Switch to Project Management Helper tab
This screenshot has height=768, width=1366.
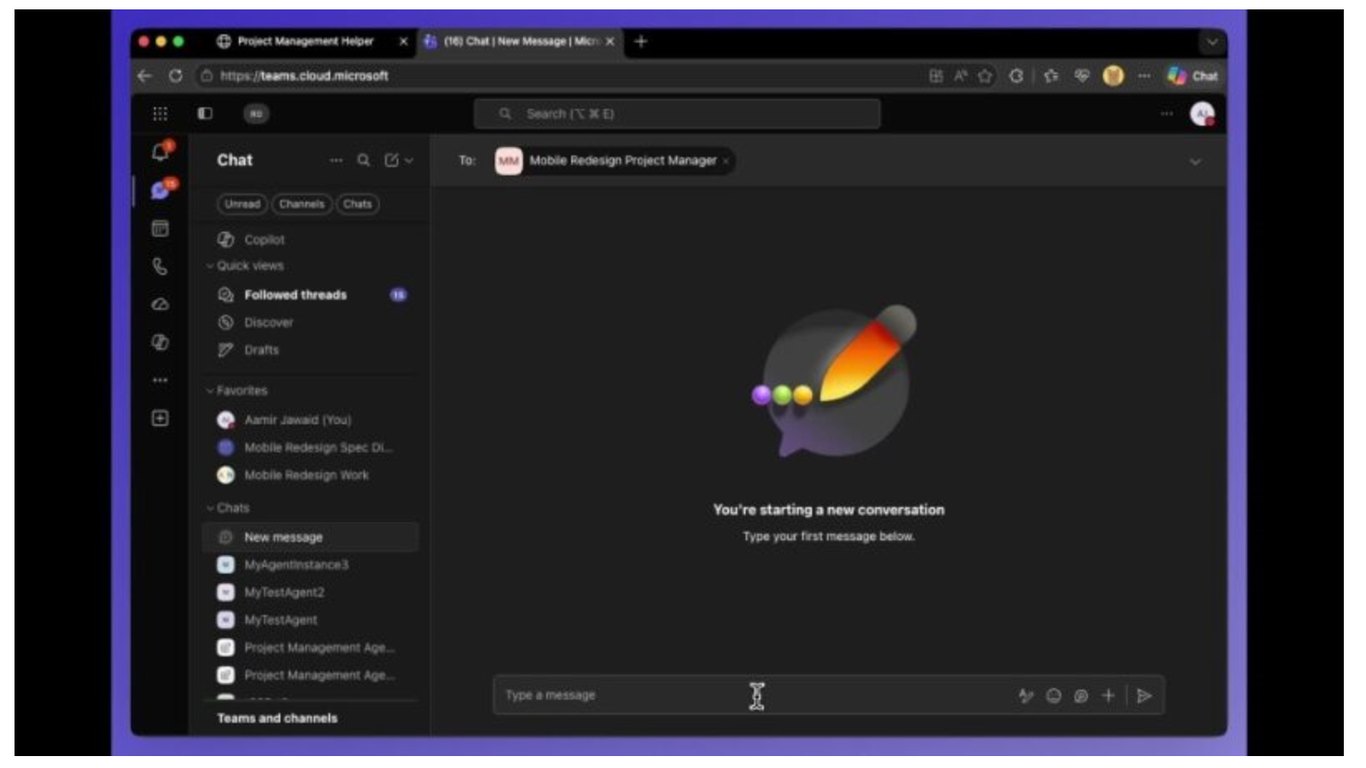[305, 41]
